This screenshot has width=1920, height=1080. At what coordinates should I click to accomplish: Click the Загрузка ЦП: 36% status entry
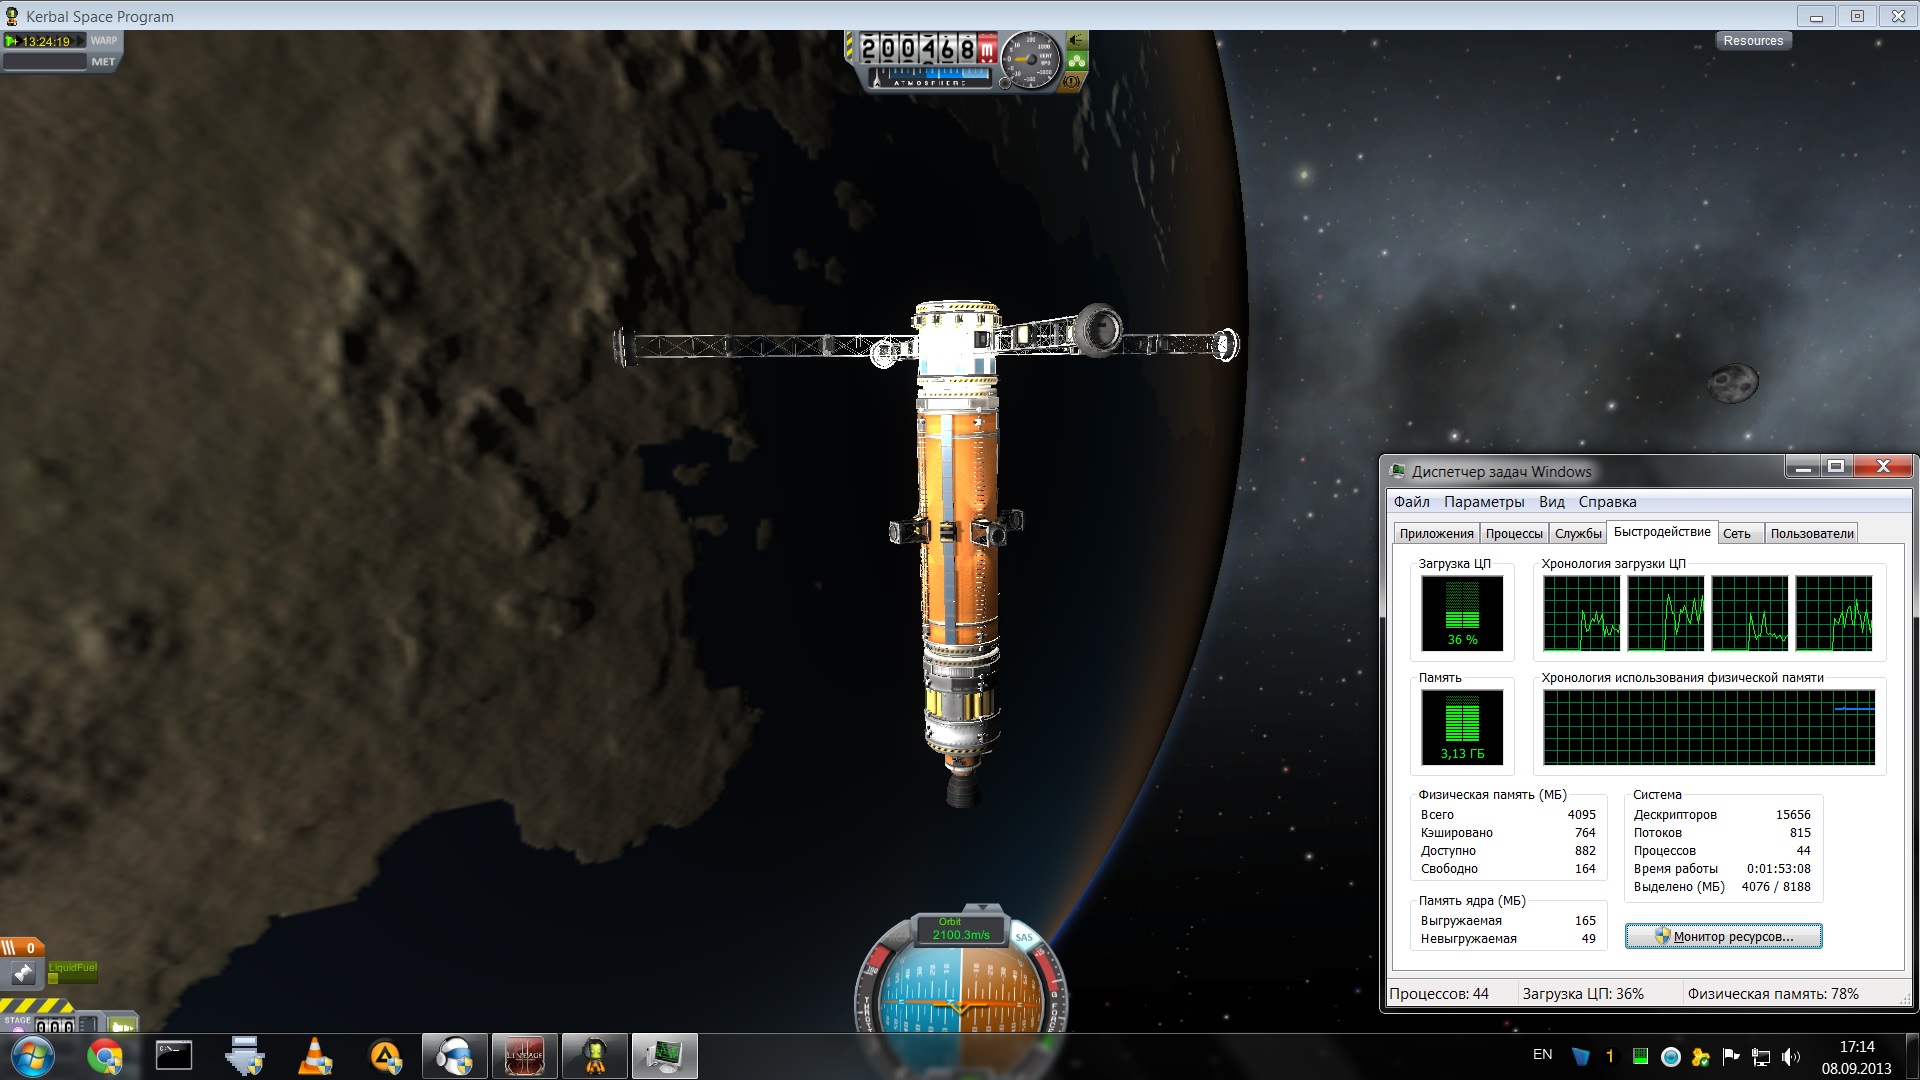[x=1583, y=994]
